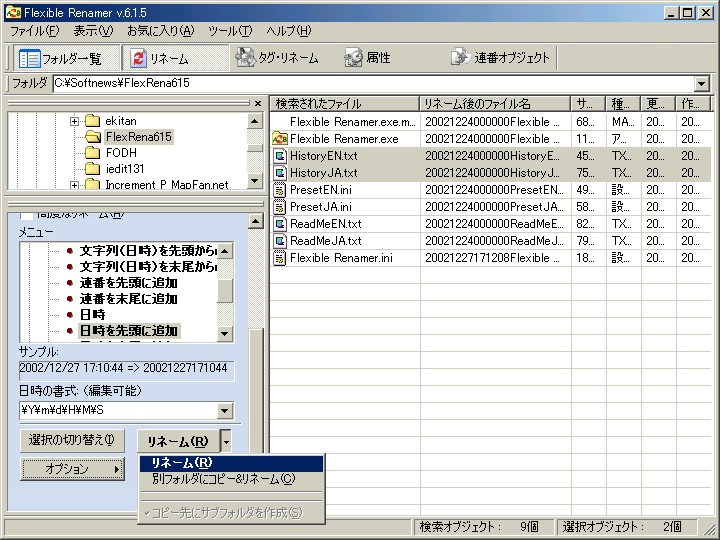Switch to the リネーム toolbar mode
The width and height of the screenshot is (720, 540).
coord(175,58)
